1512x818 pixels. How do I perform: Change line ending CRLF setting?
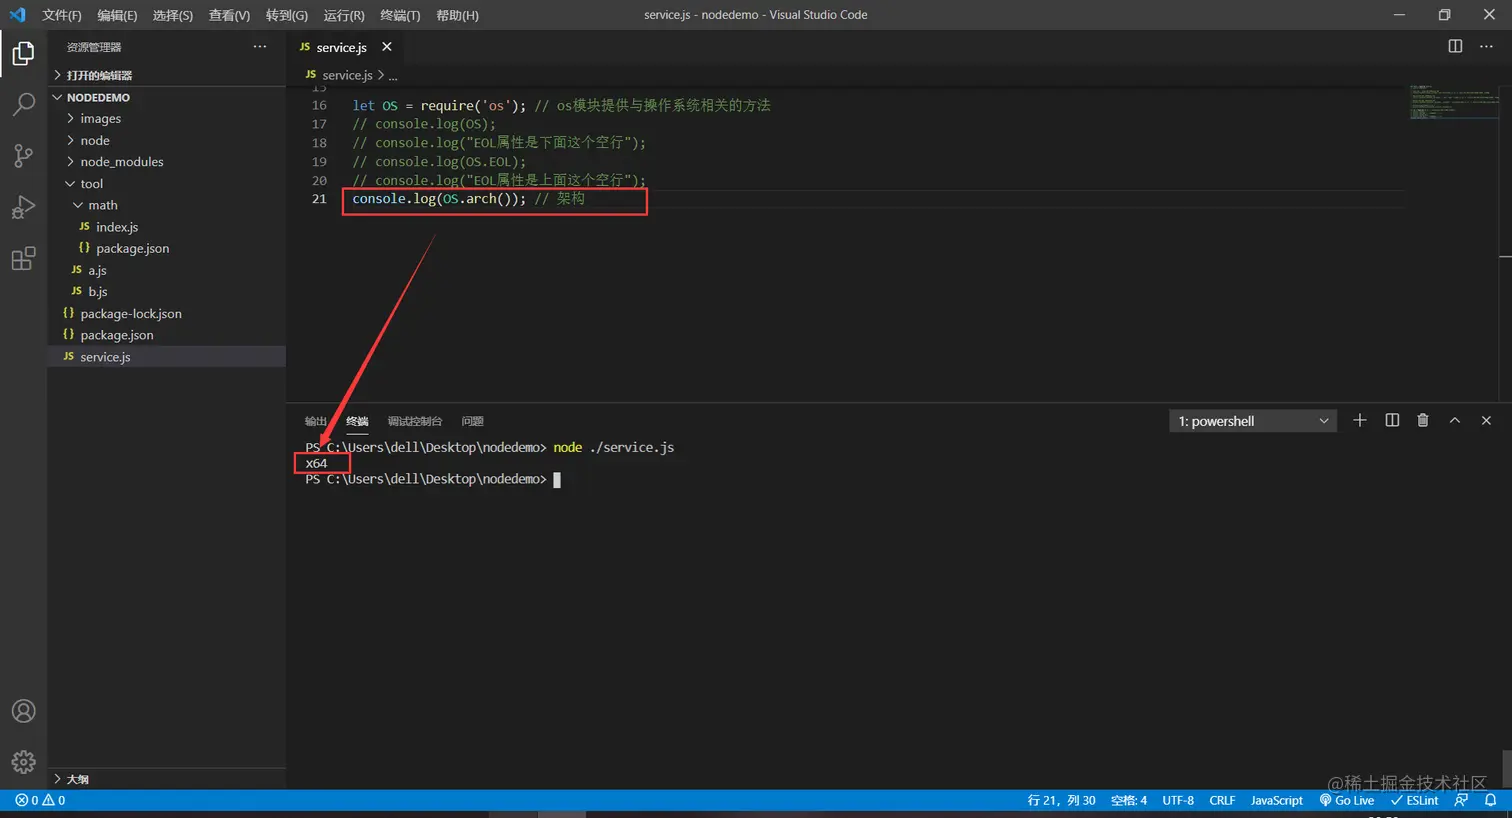[x=1222, y=800]
